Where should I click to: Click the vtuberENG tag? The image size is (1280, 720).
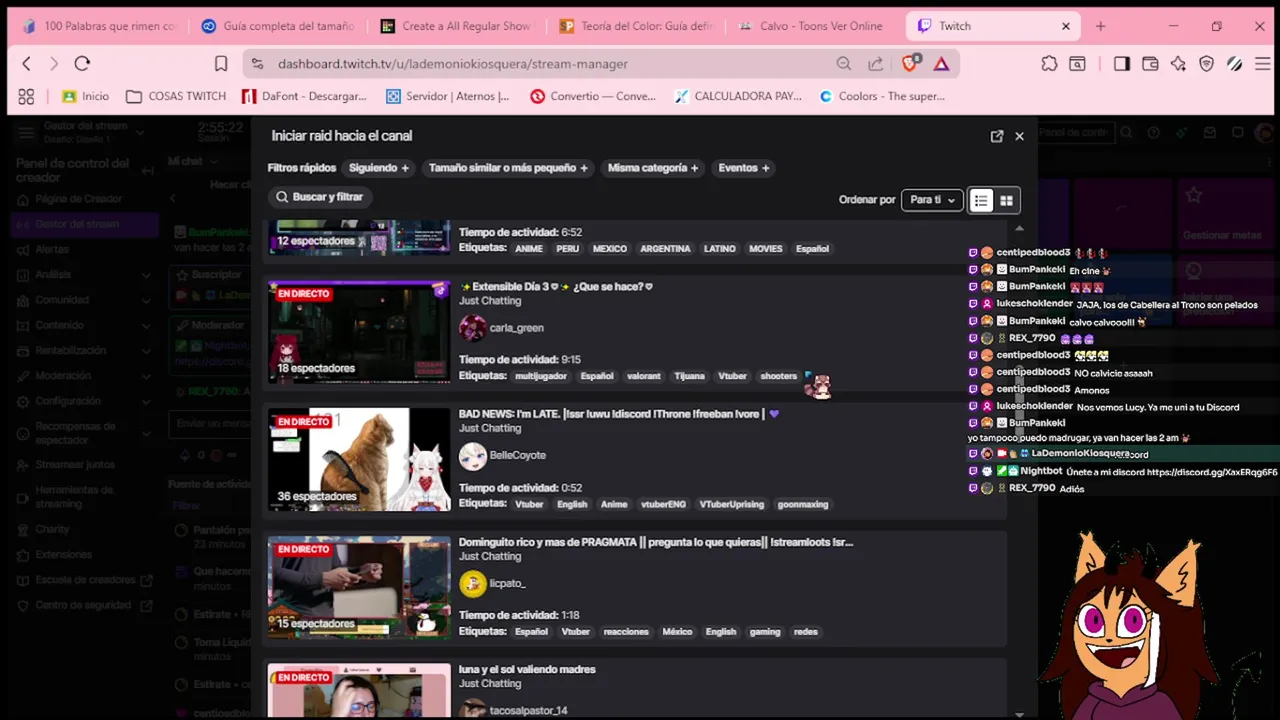tap(664, 504)
